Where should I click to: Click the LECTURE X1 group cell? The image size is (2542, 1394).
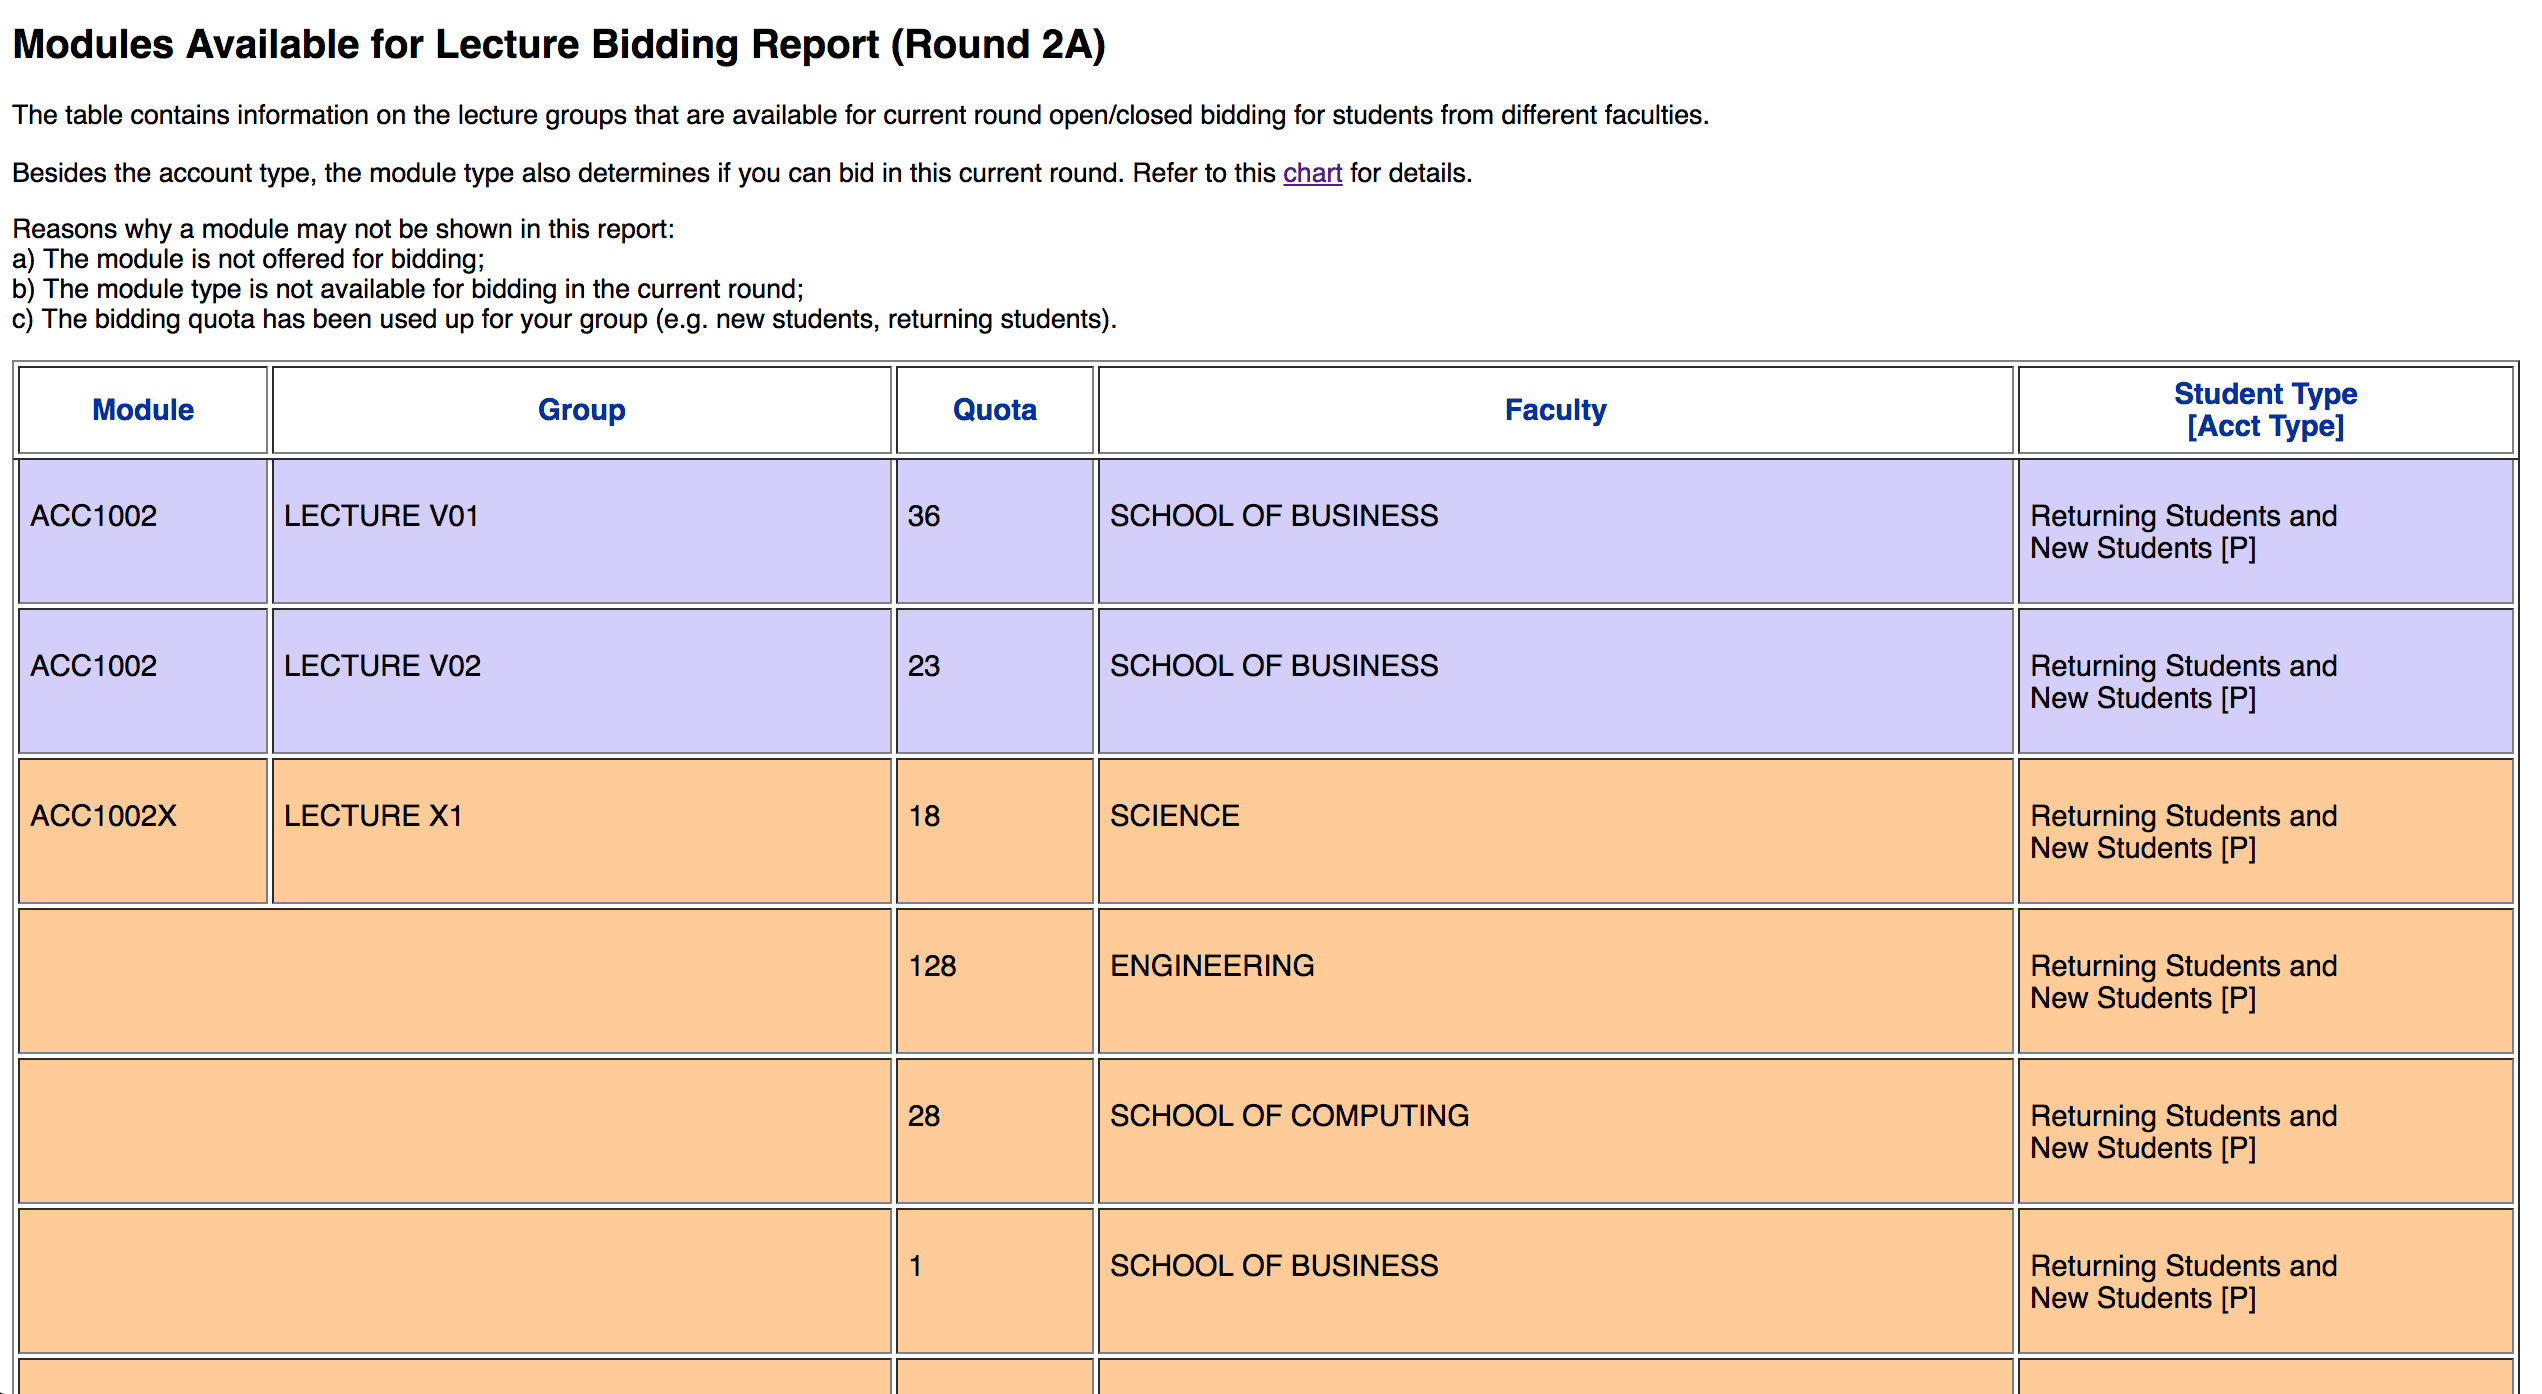[x=373, y=816]
